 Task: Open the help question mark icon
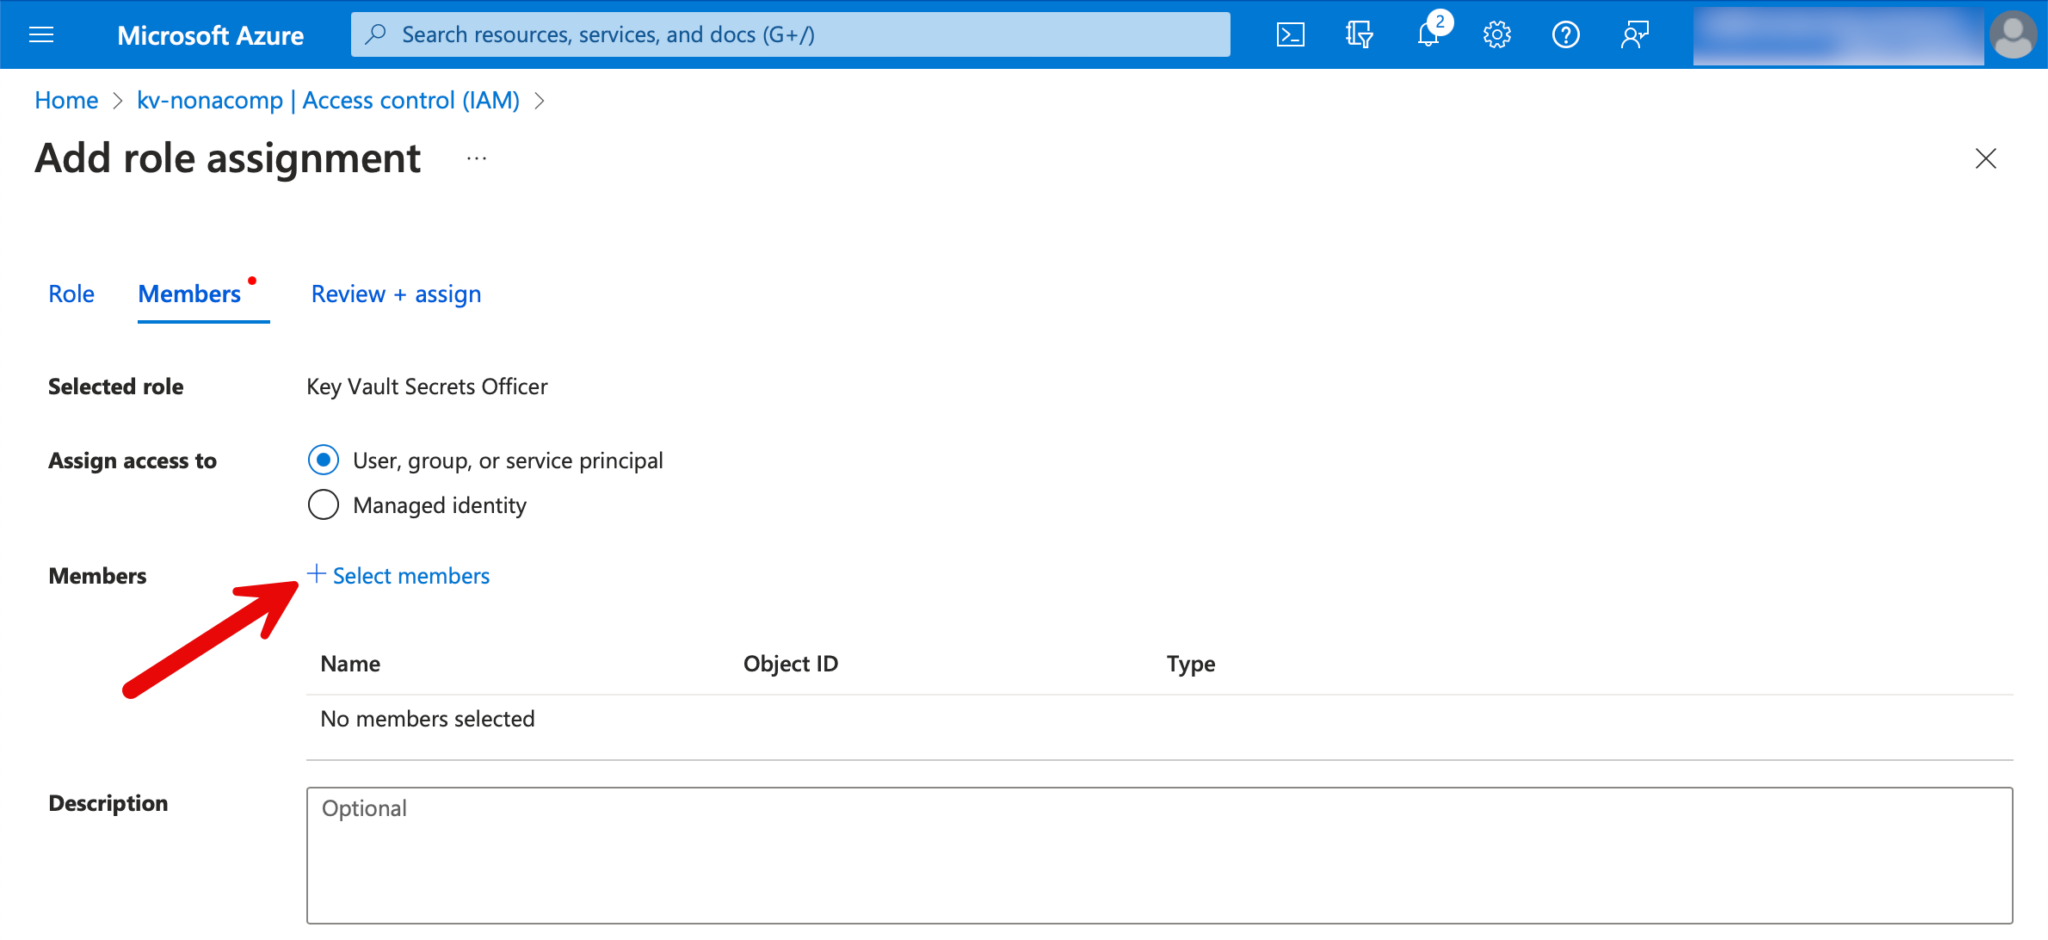point(1565,35)
